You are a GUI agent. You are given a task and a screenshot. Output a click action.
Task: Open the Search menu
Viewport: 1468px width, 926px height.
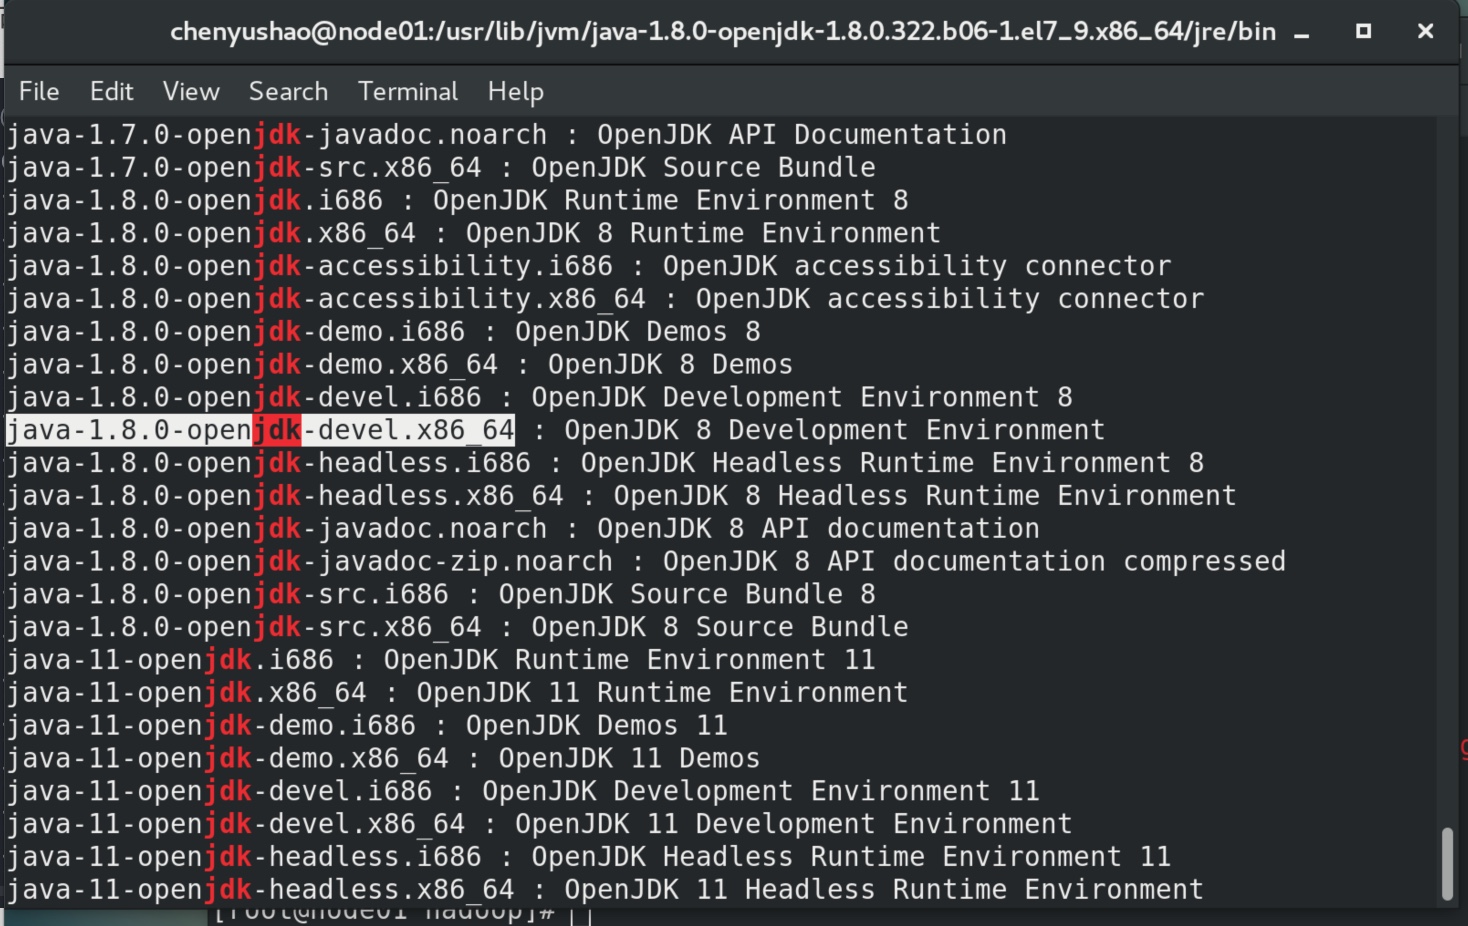coord(288,91)
